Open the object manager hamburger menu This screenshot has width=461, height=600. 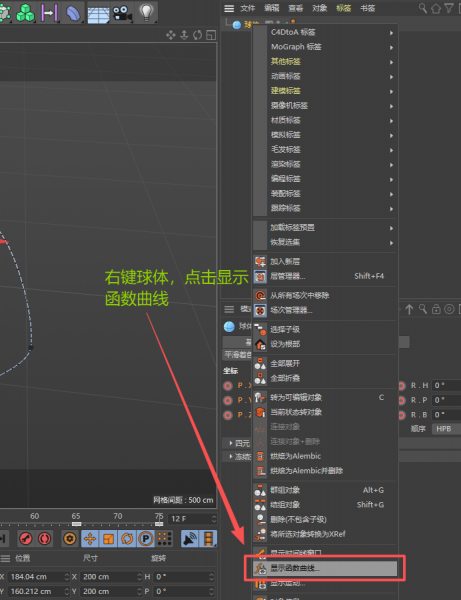[229, 8]
